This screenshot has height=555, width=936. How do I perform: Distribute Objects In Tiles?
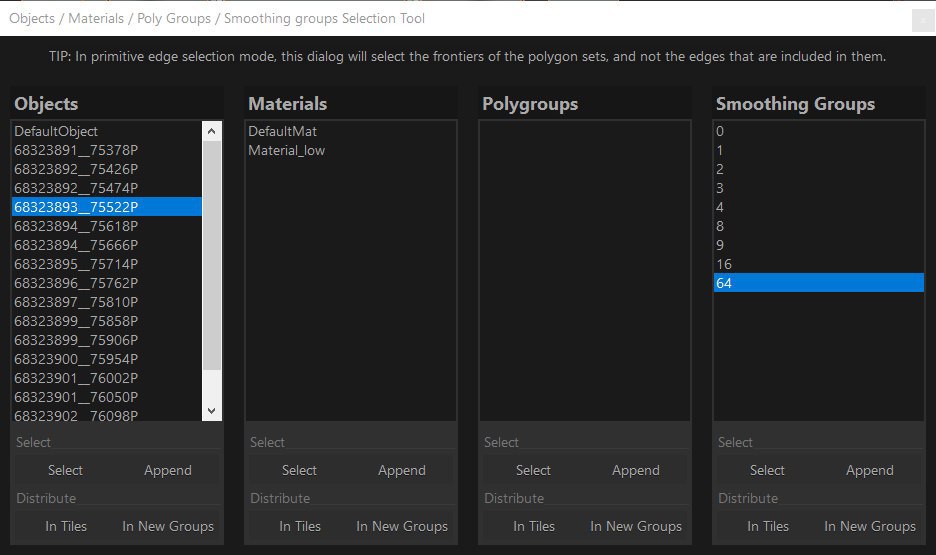(66, 526)
